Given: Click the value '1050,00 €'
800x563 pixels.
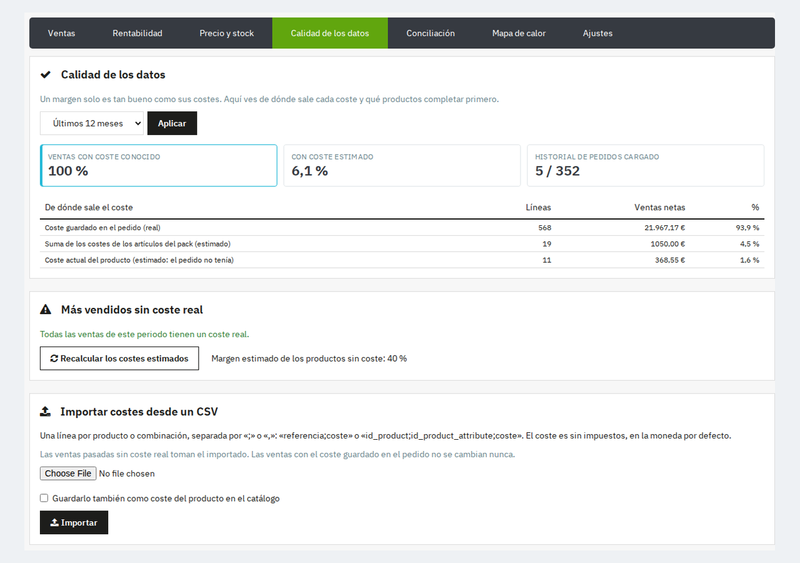Looking at the screenshot, I should coord(668,244).
